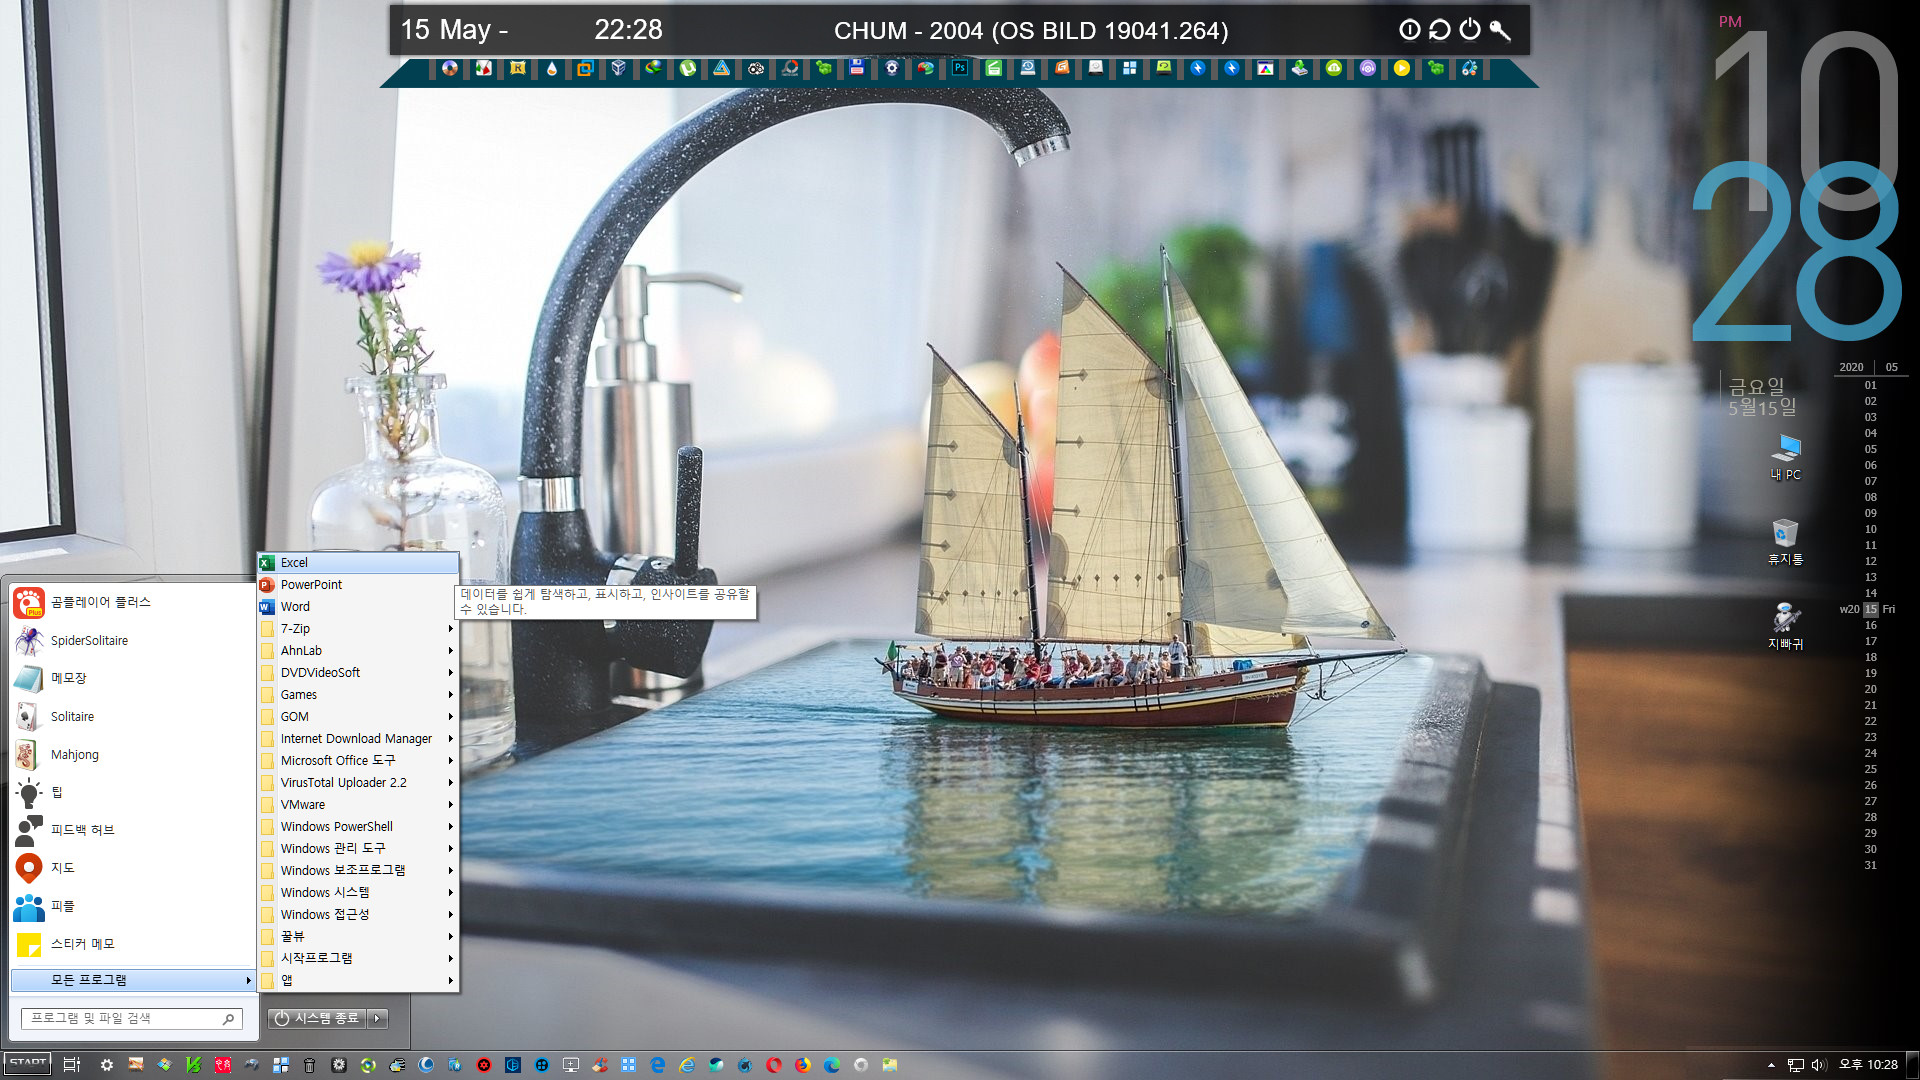
Task: Open 팁 from the start menu
Action: (x=133, y=792)
